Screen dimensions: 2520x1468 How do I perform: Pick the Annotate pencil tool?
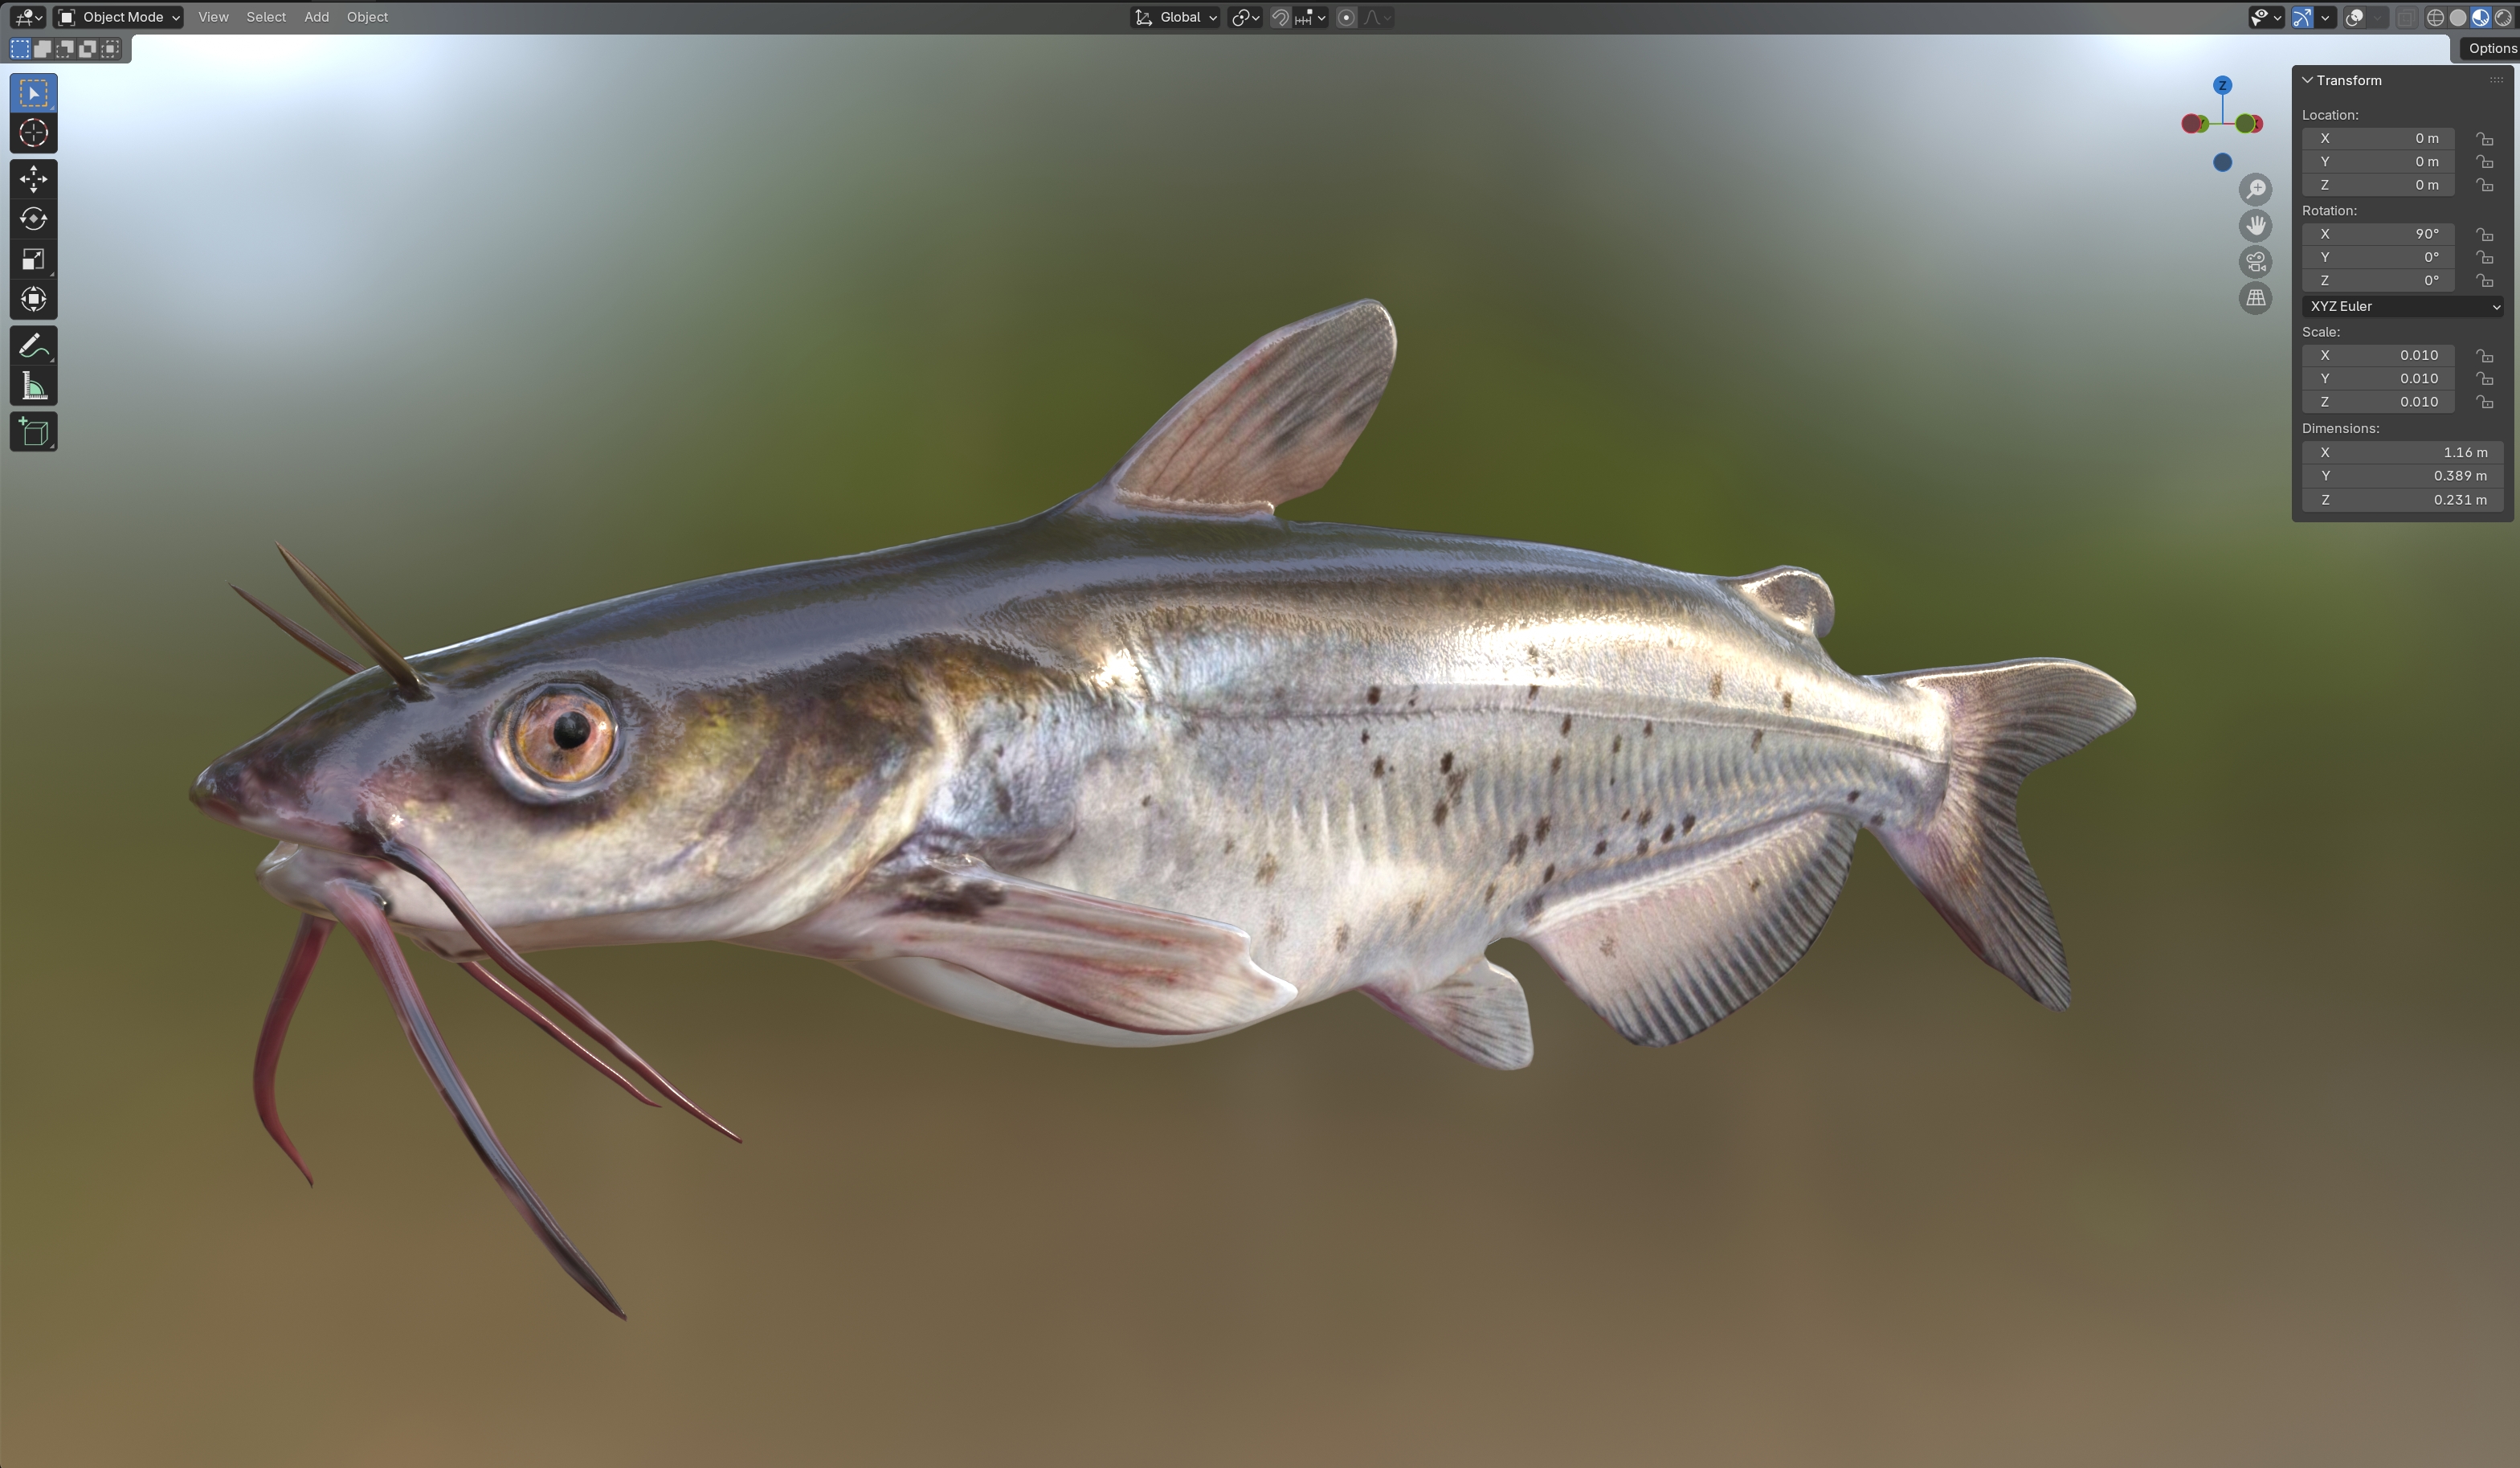pyautogui.click(x=33, y=346)
